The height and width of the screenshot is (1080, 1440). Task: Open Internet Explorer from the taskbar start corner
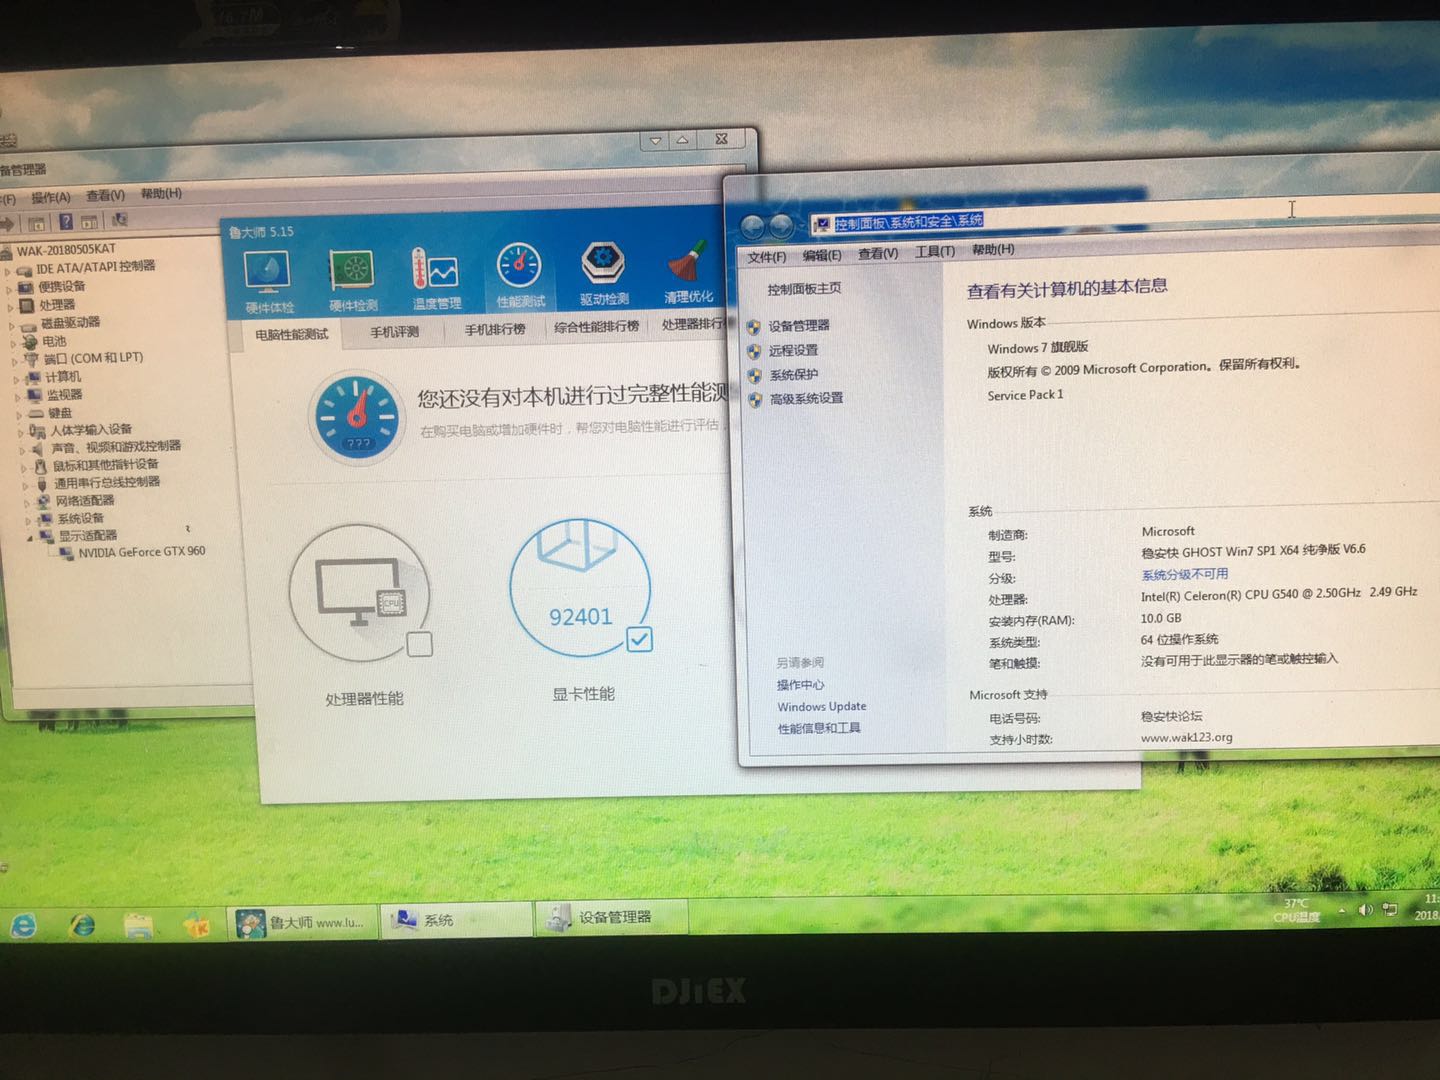pyautogui.click(x=22, y=926)
